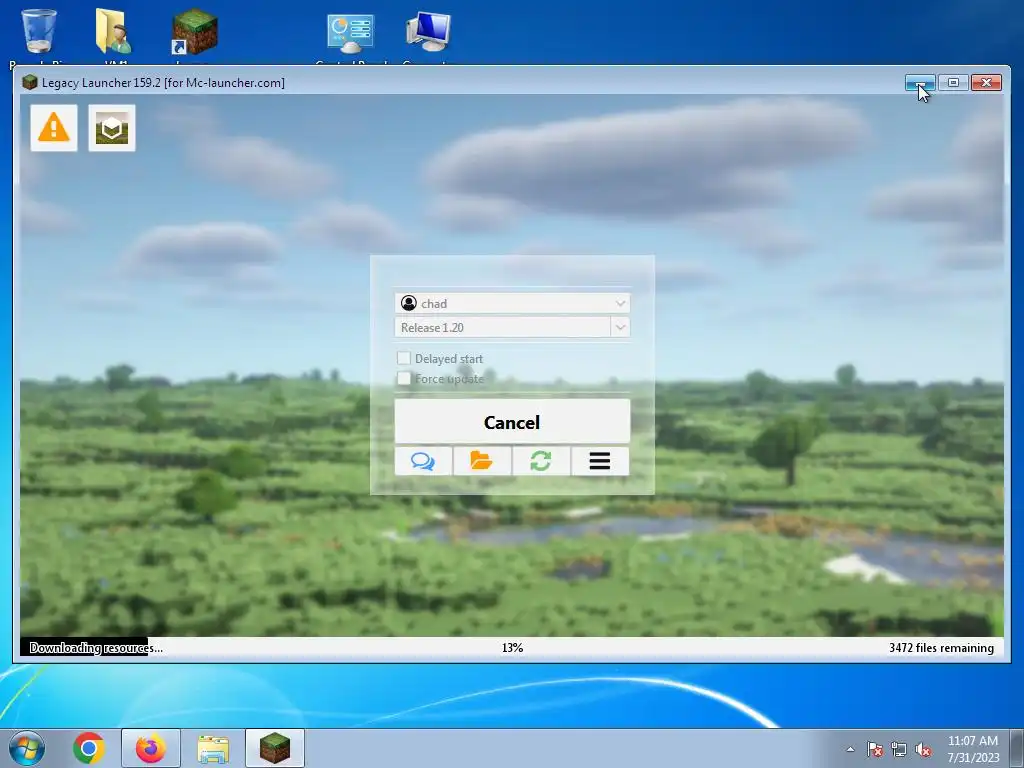This screenshot has width=1024, height=768.
Task: Select the Minecraft launcher taskbar button
Action: coord(275,748)
